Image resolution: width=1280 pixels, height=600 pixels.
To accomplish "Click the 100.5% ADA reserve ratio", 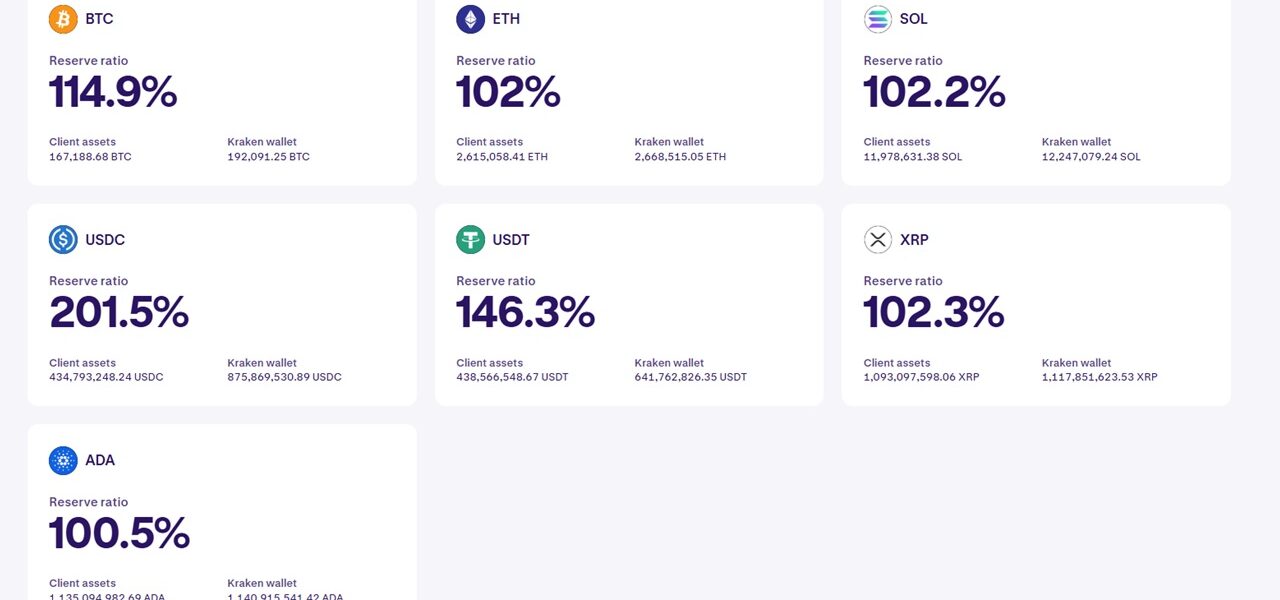I will (119, 533).
